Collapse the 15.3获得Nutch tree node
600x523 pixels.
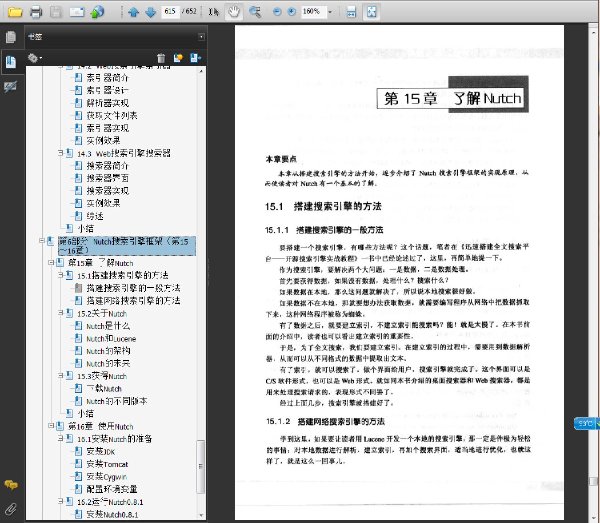tap(60, 375)
